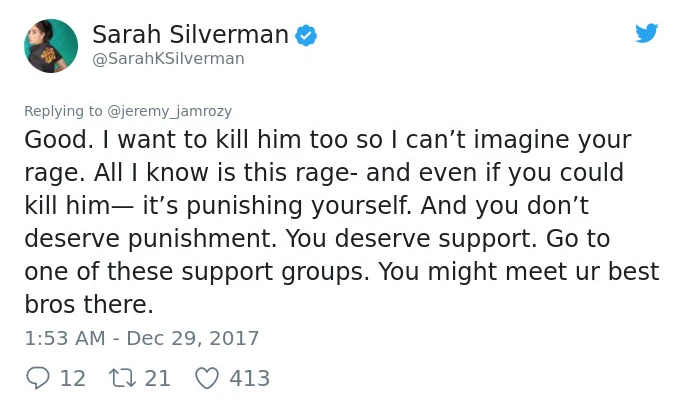Click the reply count 12
This screenshot has height=410, width=685.
[72, 378]
